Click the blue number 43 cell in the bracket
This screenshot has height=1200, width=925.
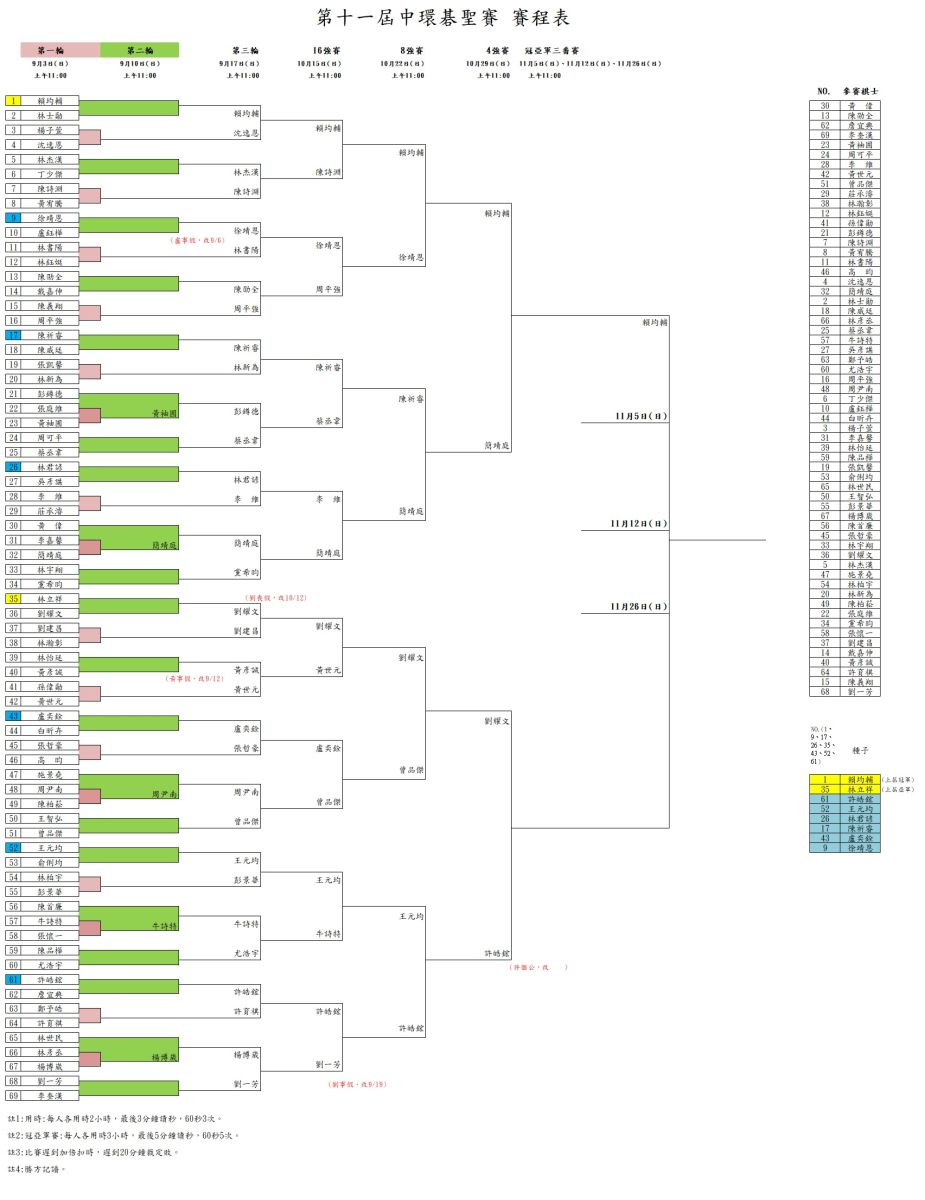(13, 715)
